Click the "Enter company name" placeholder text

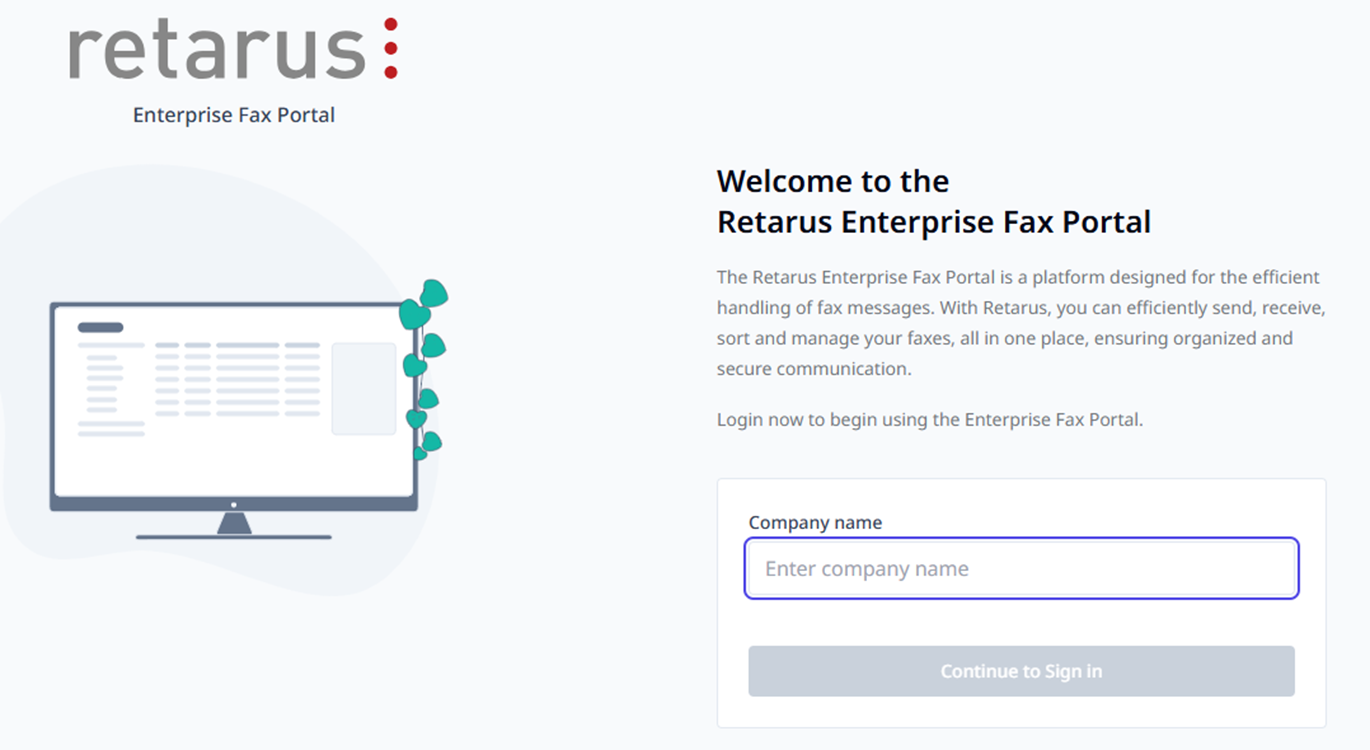(867, 569)
